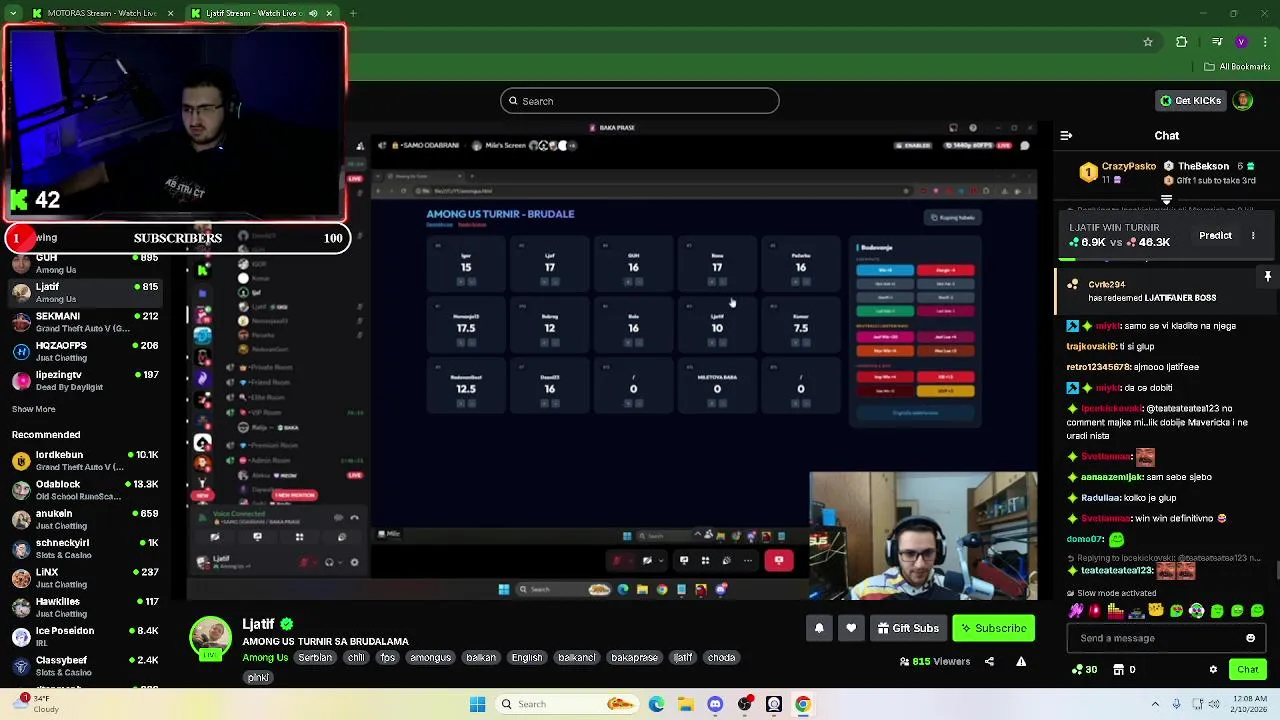Send message with the green Chat button
This screenshot has width=1280, height=720.
[1247, 669]
